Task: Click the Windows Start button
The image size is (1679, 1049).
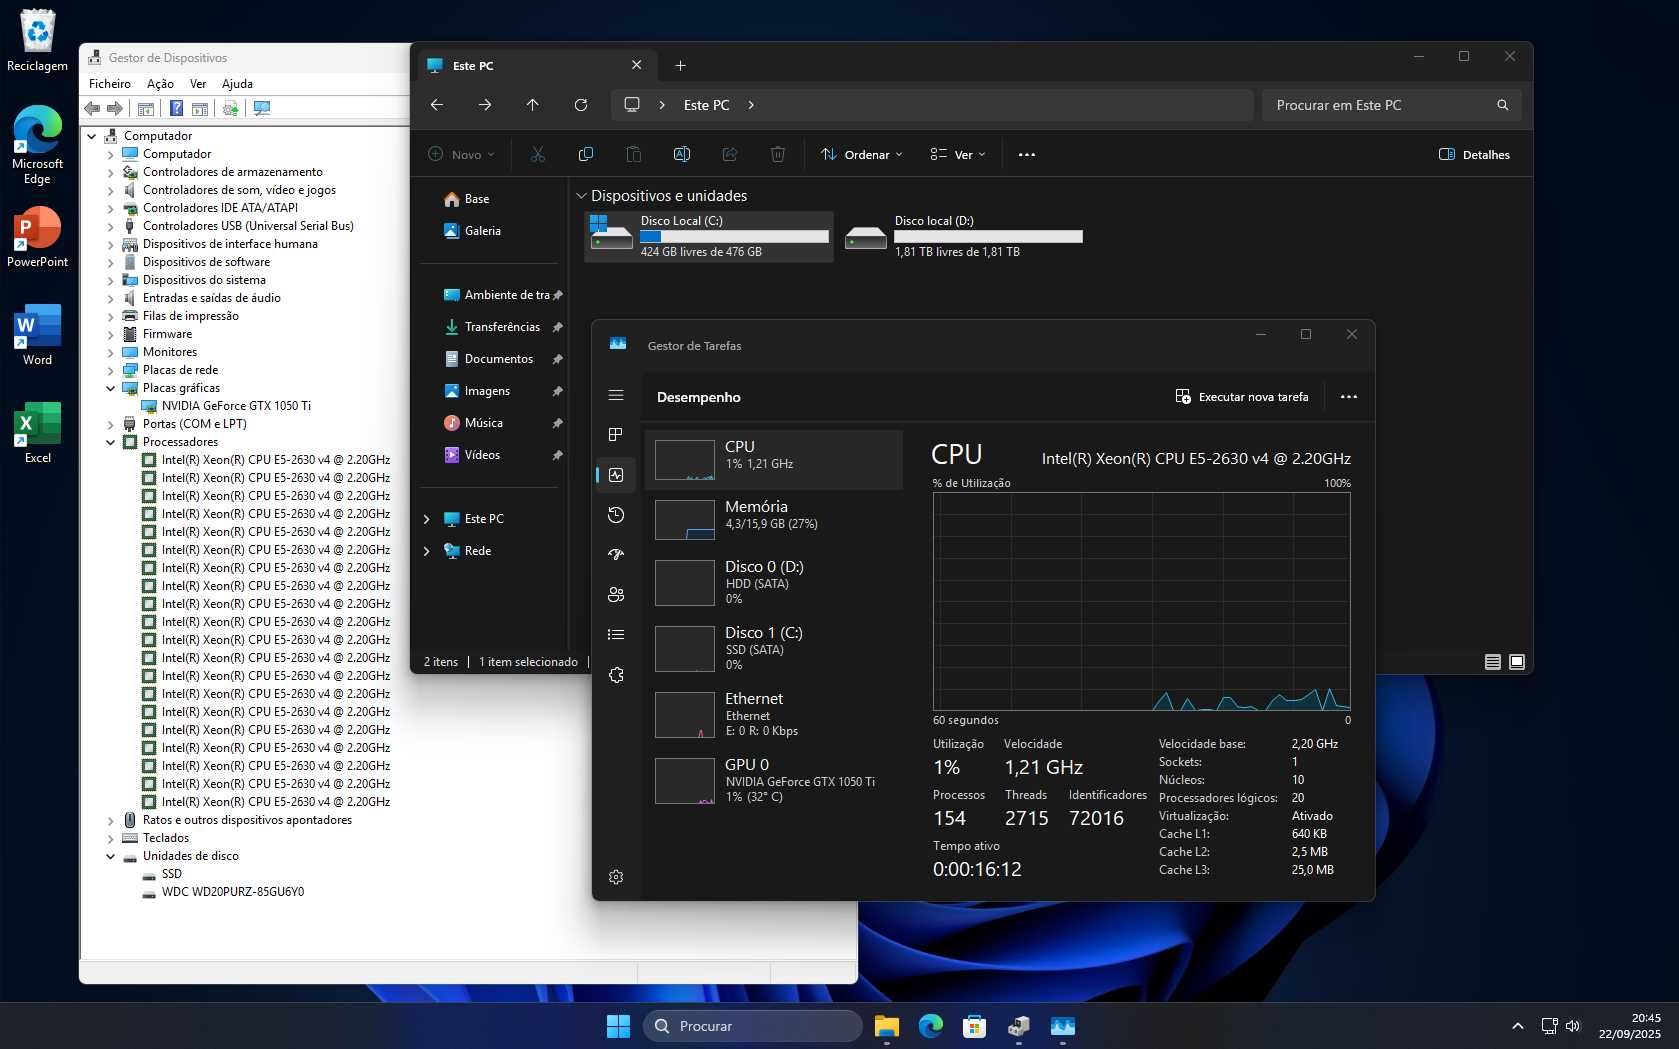Action: pyautogui.click(x=619, y=1026)
